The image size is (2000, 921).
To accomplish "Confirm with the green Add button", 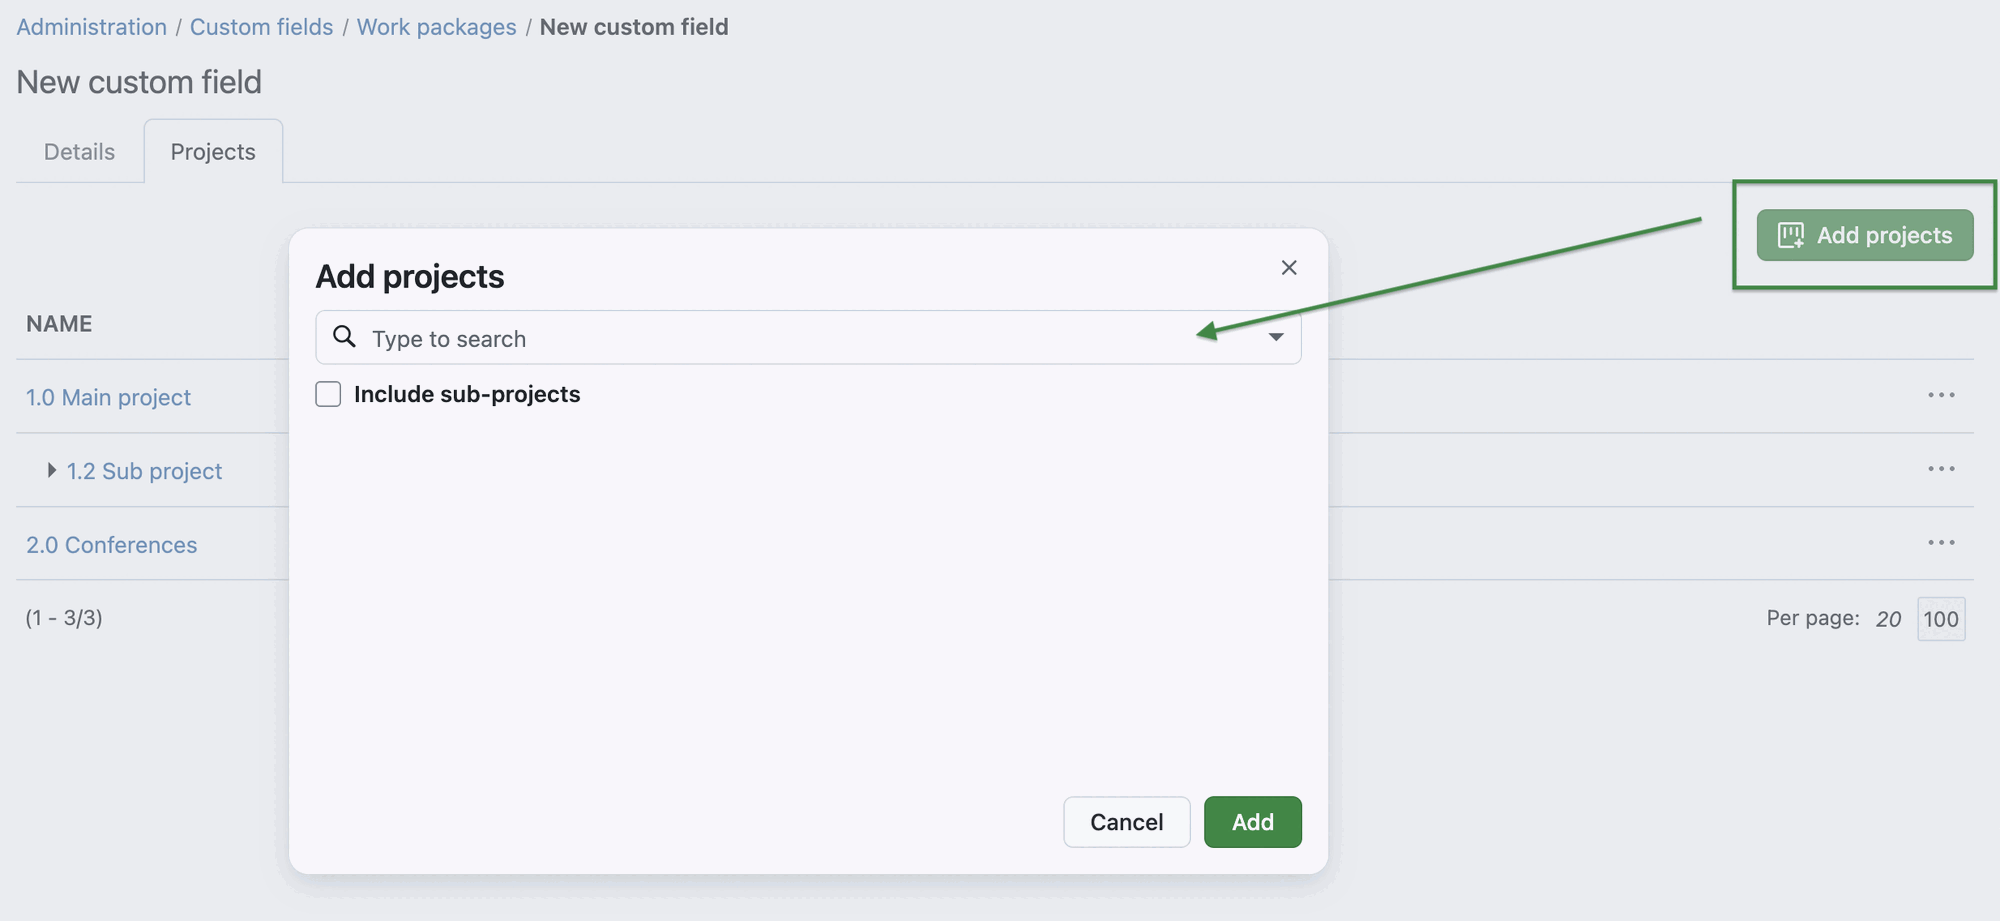I will click(x=1252, y=822).
